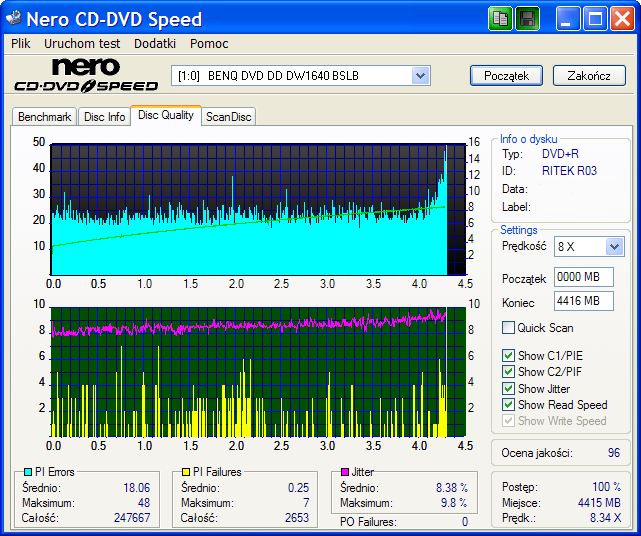Click the yellow PI Failures color swatch
This screenshot has width=641, height=536.
point(186,472)
